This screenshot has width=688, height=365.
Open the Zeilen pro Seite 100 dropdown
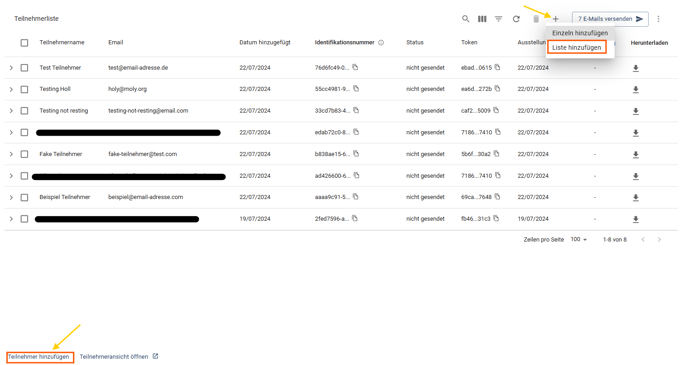(x=578, y=240)
